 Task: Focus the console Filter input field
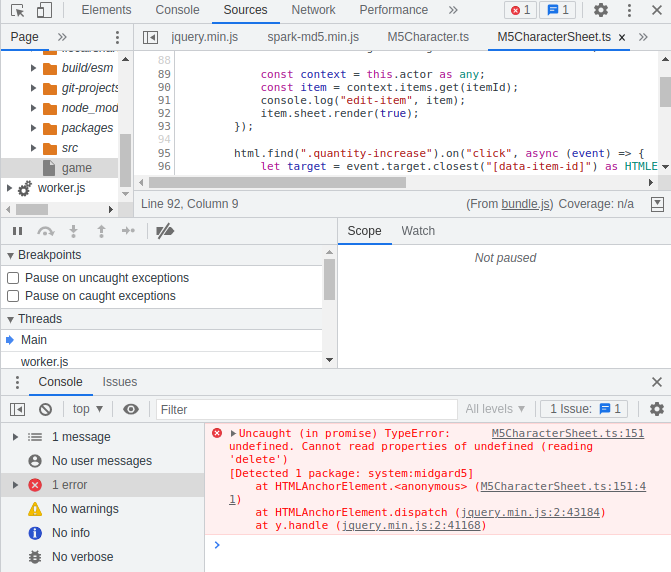coord(305,409)
